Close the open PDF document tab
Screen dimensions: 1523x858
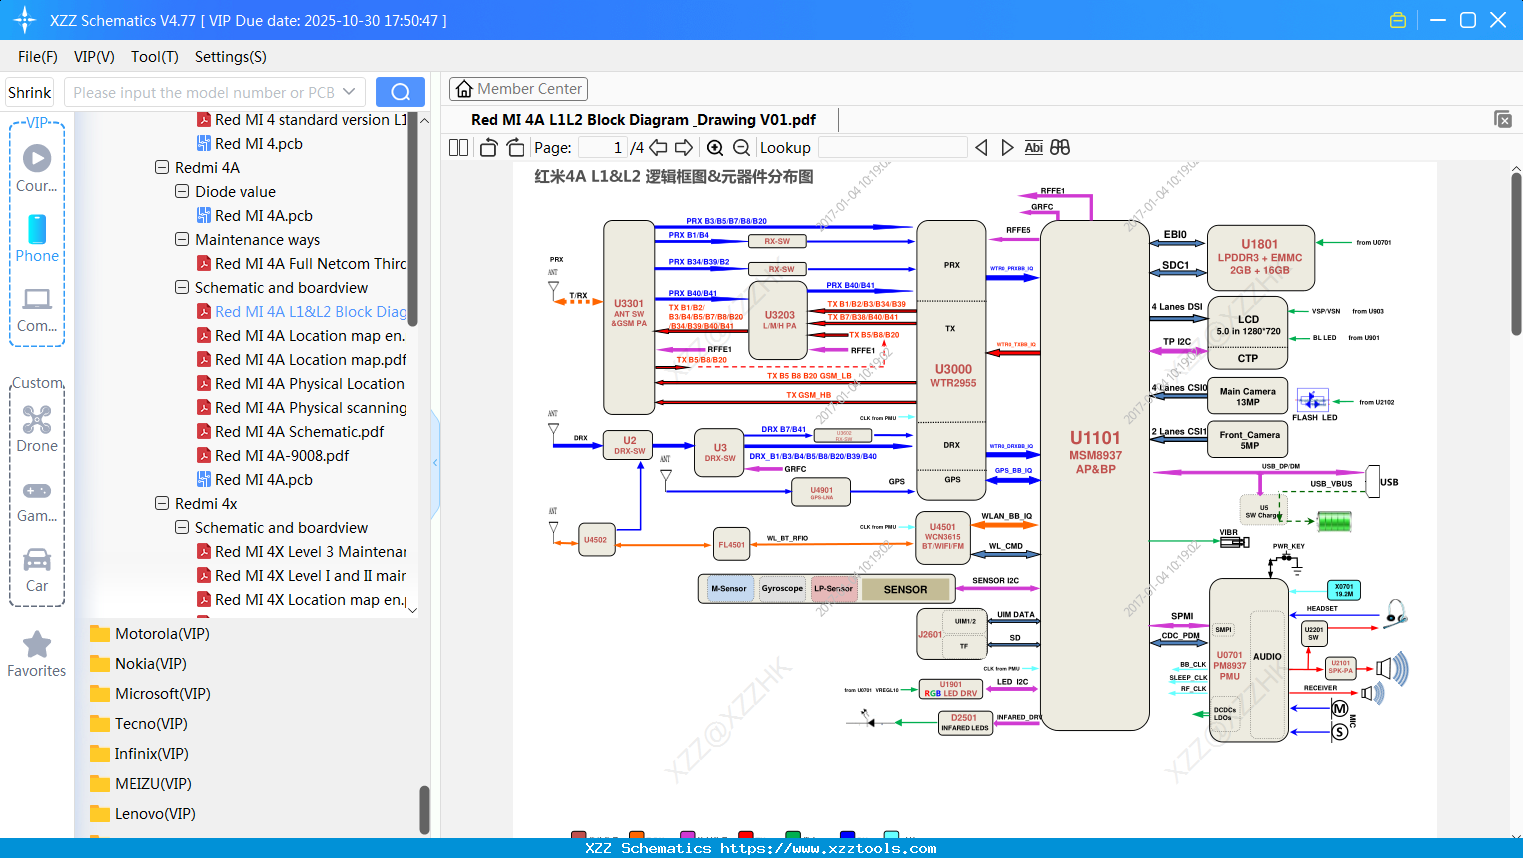1503,119
